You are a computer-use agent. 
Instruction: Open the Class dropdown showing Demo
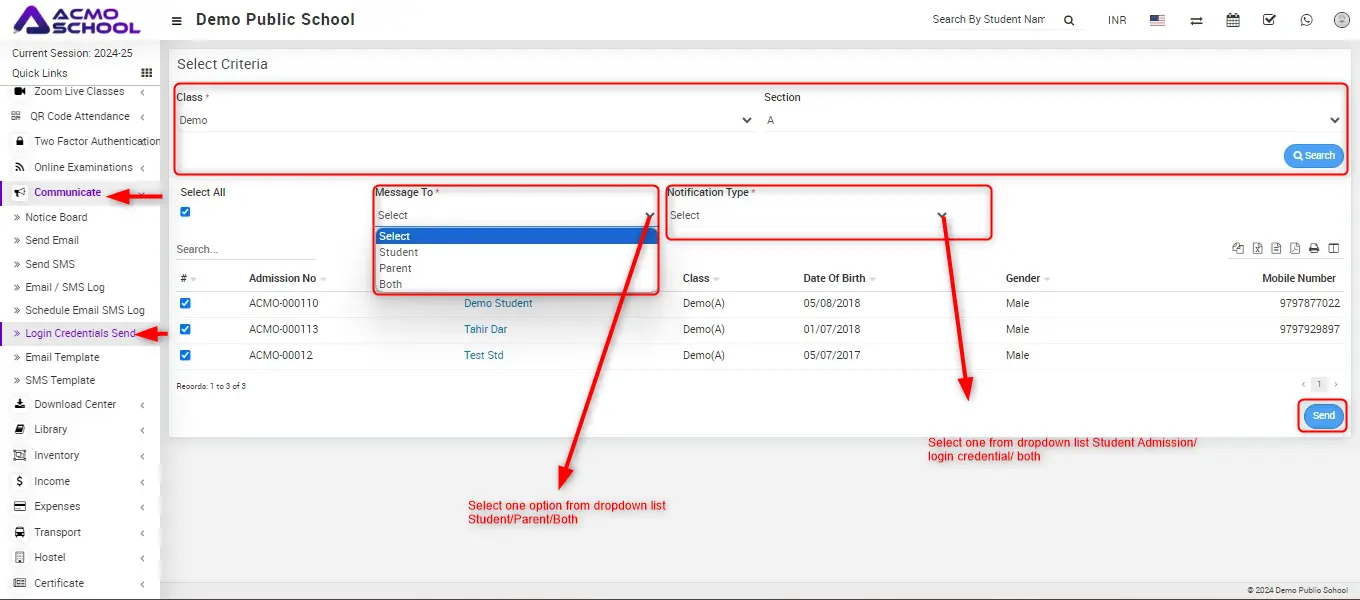[x=465, y=120]
